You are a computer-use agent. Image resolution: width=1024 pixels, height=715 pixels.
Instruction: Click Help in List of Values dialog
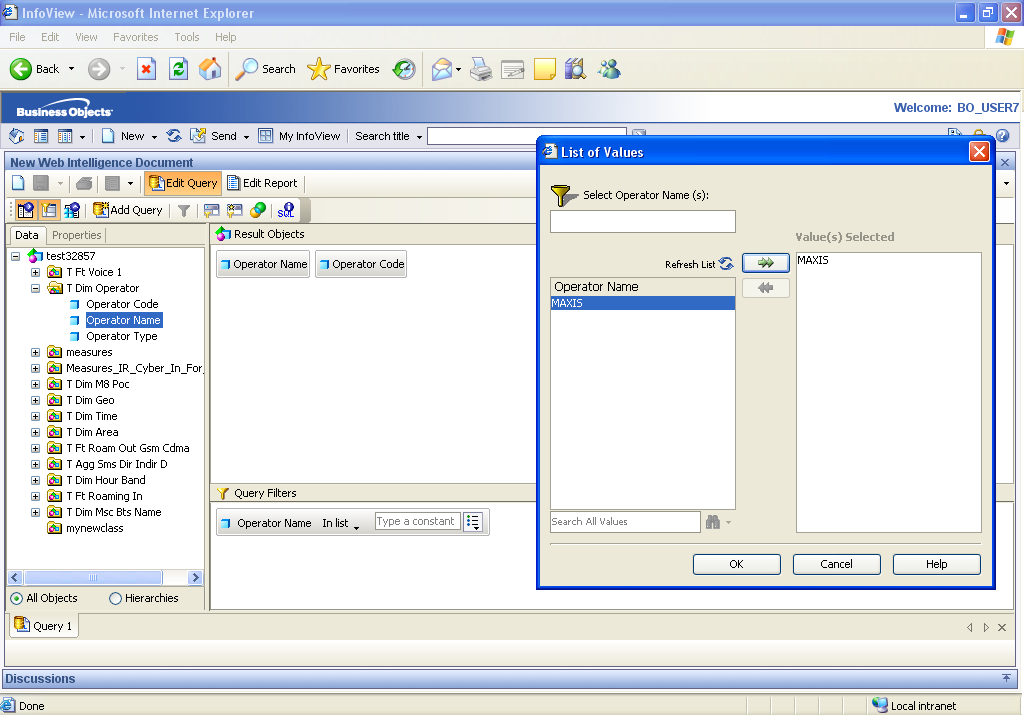click(x=936, y=564)
